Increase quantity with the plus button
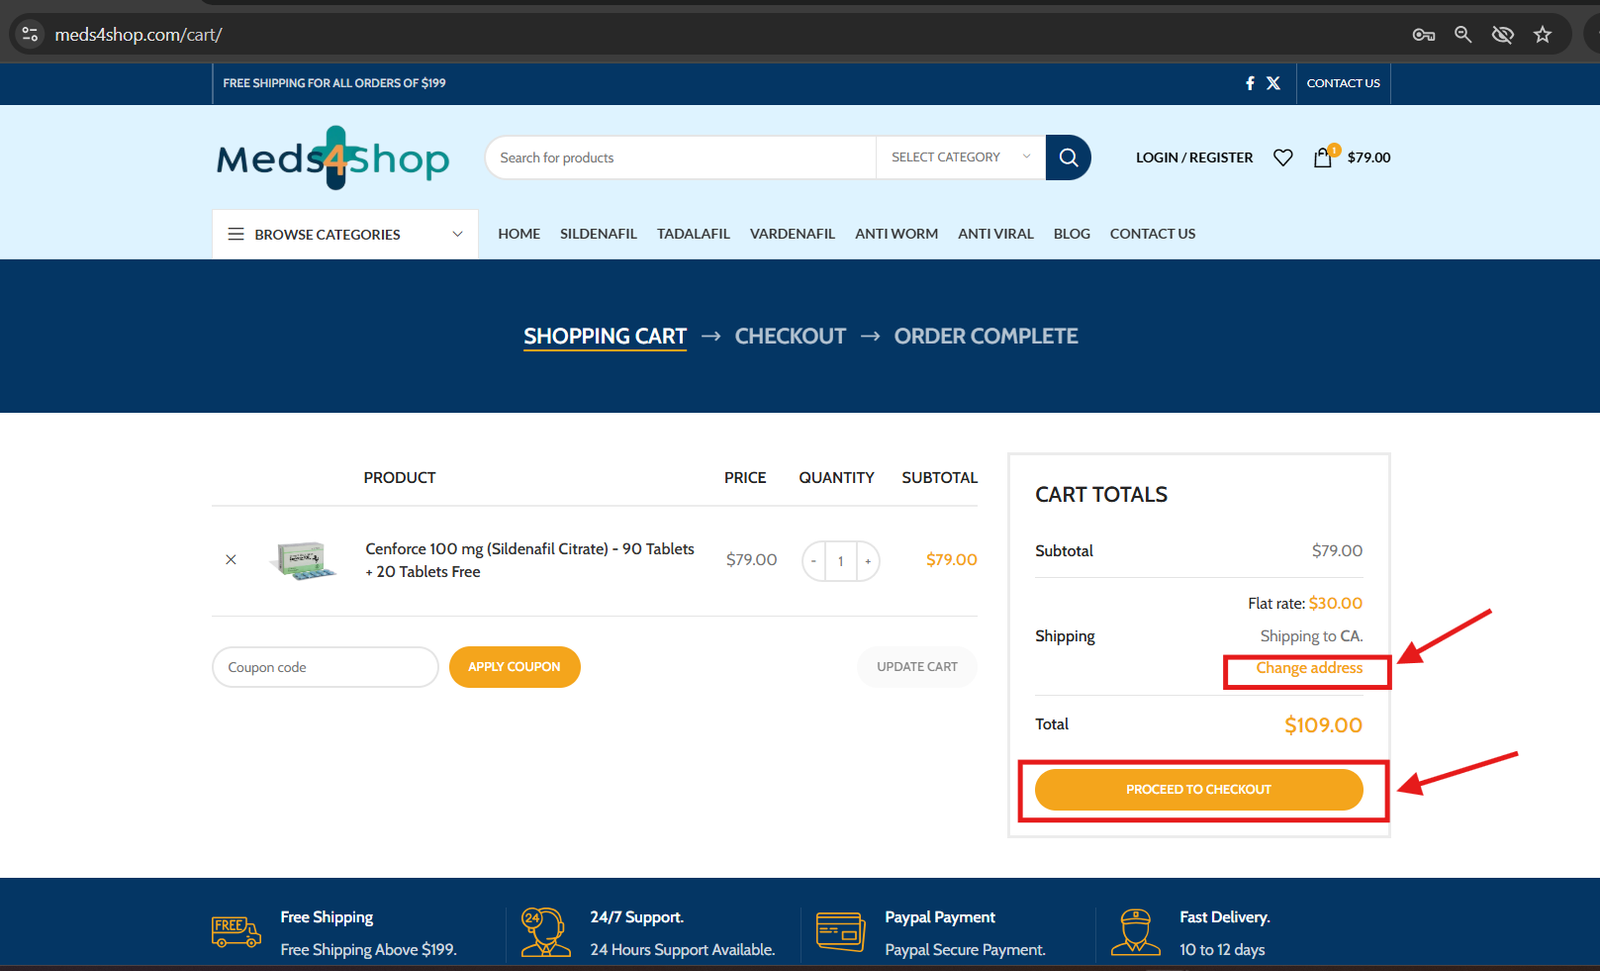The height and width of the screenshot is (971, 1600). click(x=868, y=561)
